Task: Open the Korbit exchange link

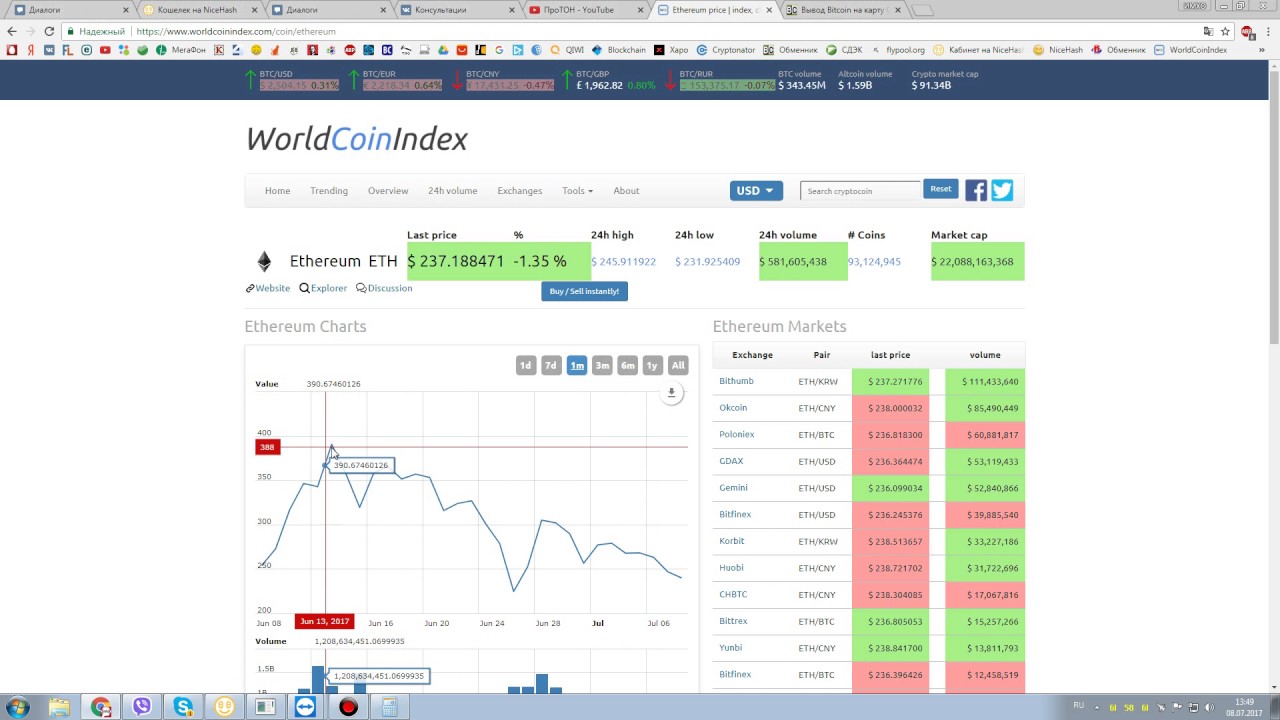Action: 731,541
